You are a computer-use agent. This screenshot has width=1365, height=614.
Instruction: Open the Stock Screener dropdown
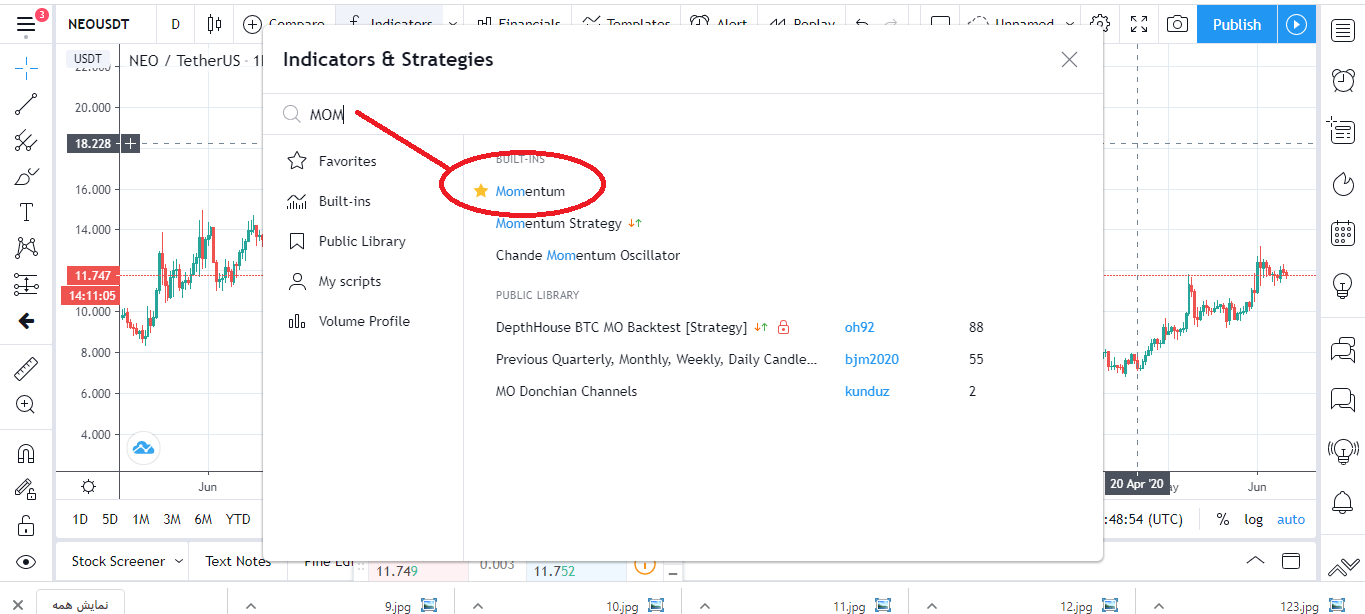[126, 561]
